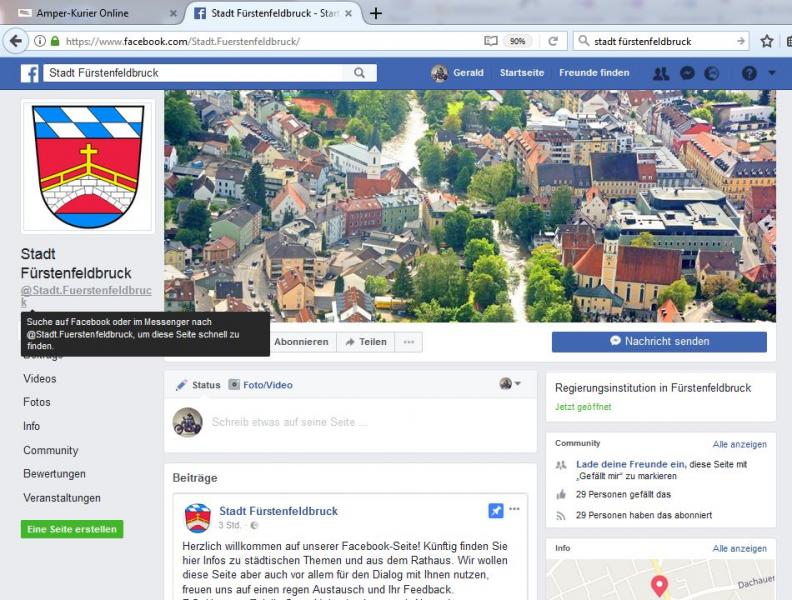792x600 pixels.
Task: Expand posting identity dropdown in composer
Action: (x=510, y=384)
